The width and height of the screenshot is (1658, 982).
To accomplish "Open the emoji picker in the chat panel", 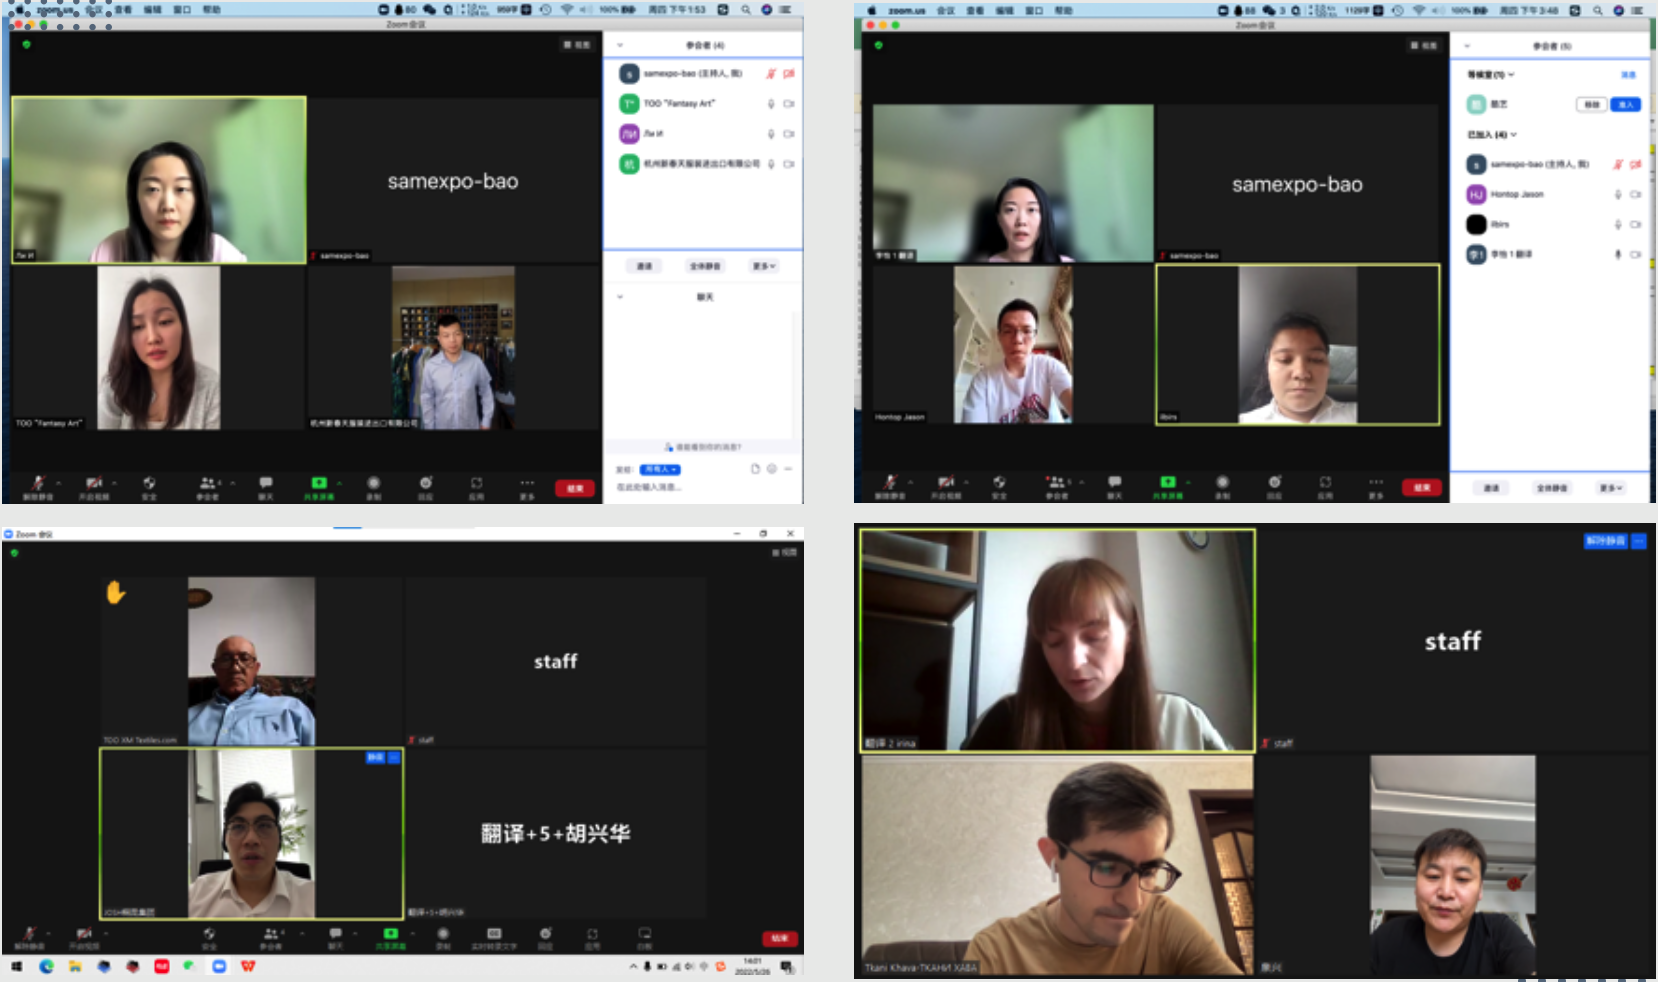I will tap(771, 469).
